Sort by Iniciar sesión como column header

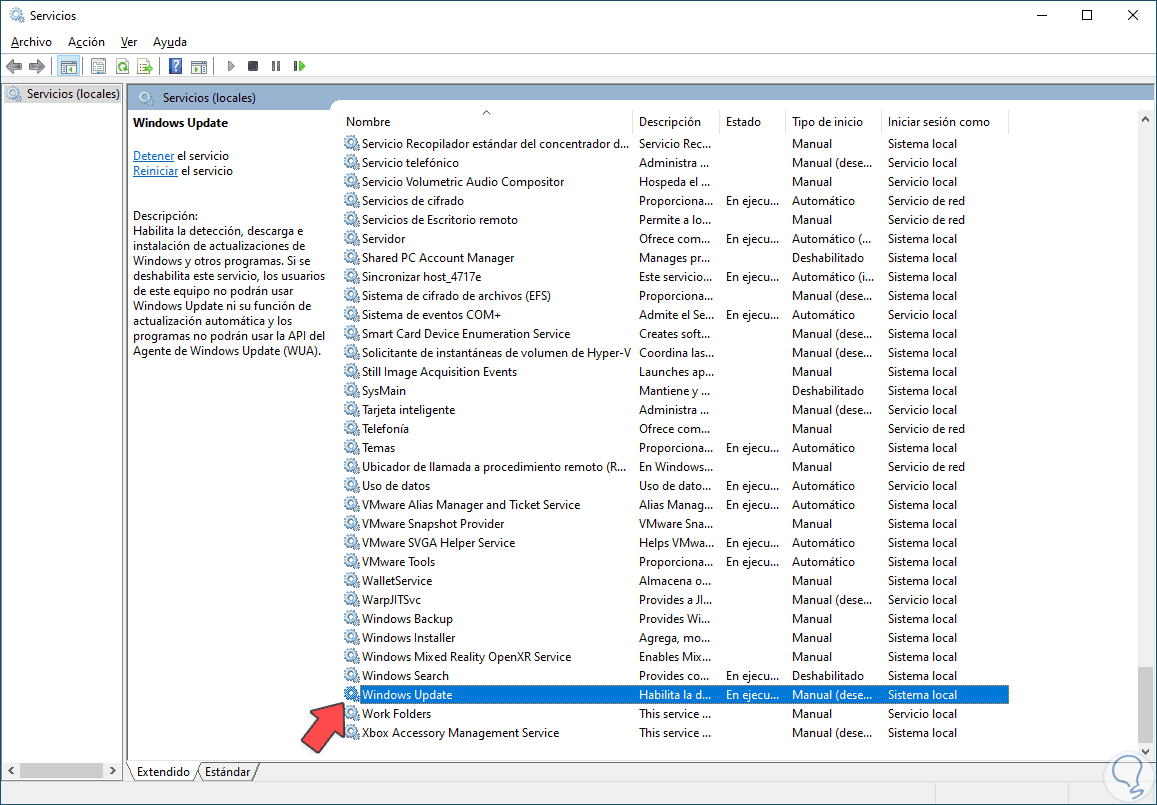[945, 122]
